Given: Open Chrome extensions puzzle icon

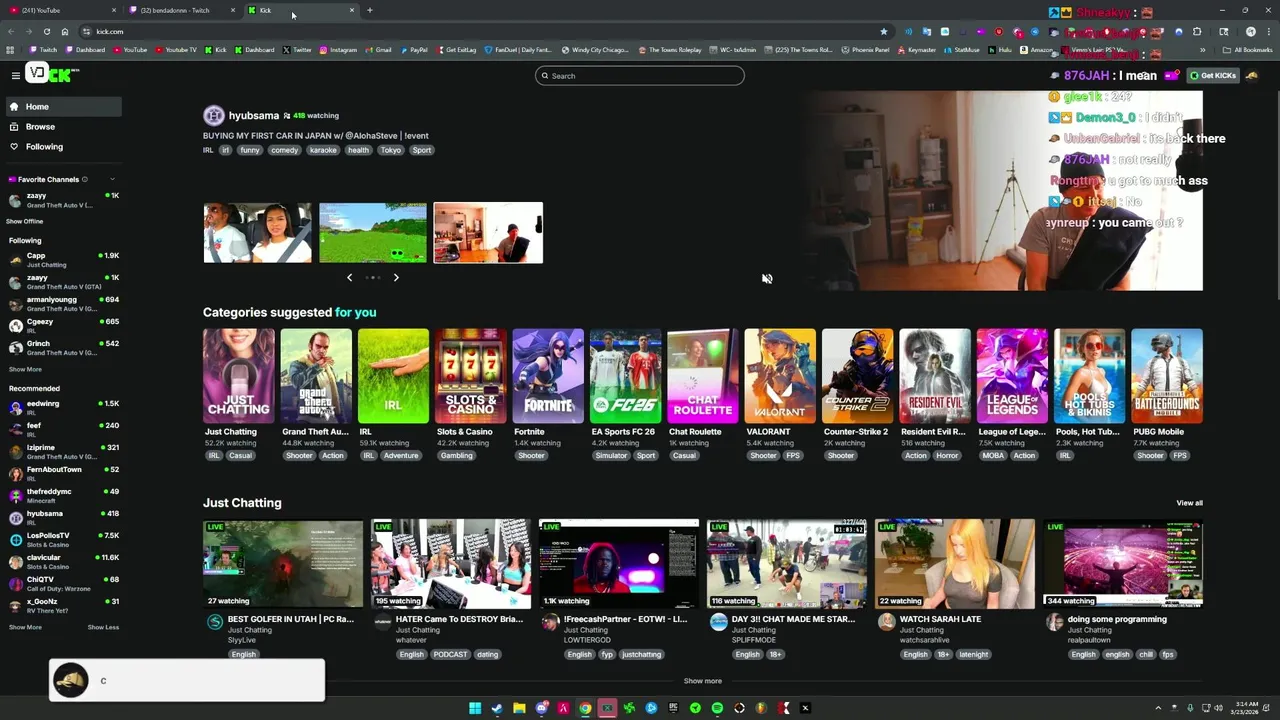Looking at the screenshot, I should 1196,31.
